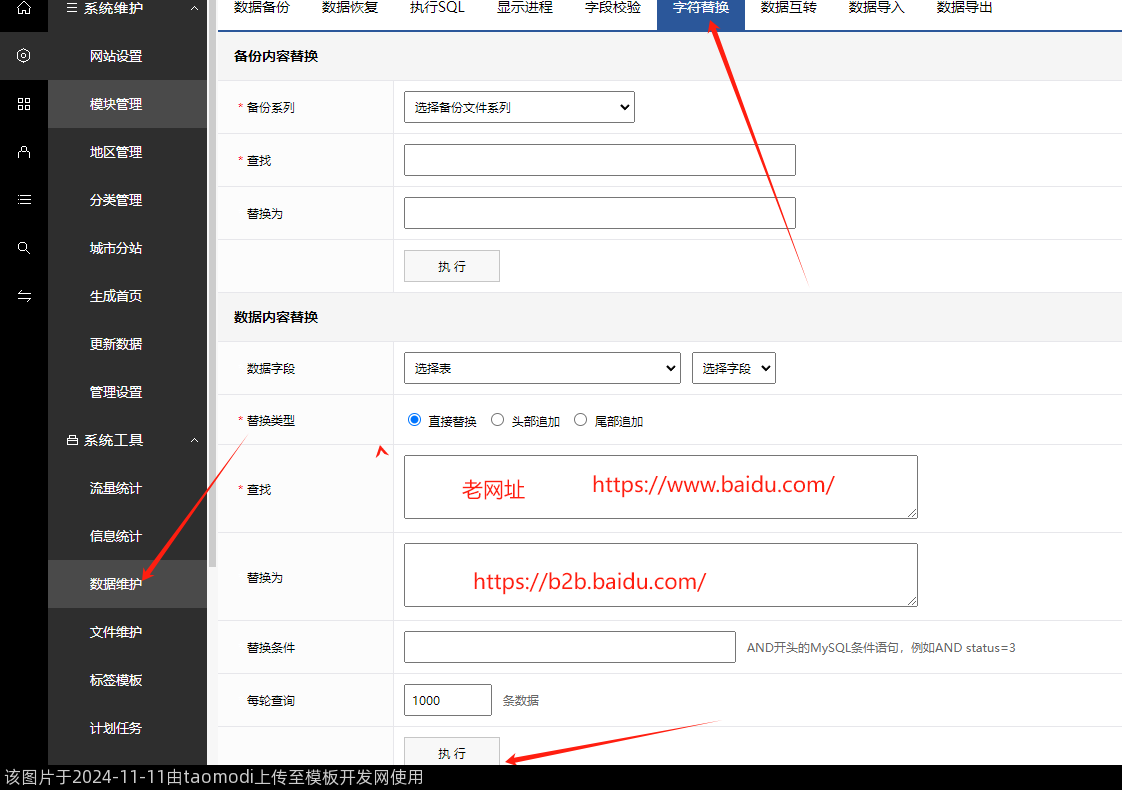Switch to the 执行SQL tab
The width and height of the screenshot is (1122, 790).
[437, 8]
